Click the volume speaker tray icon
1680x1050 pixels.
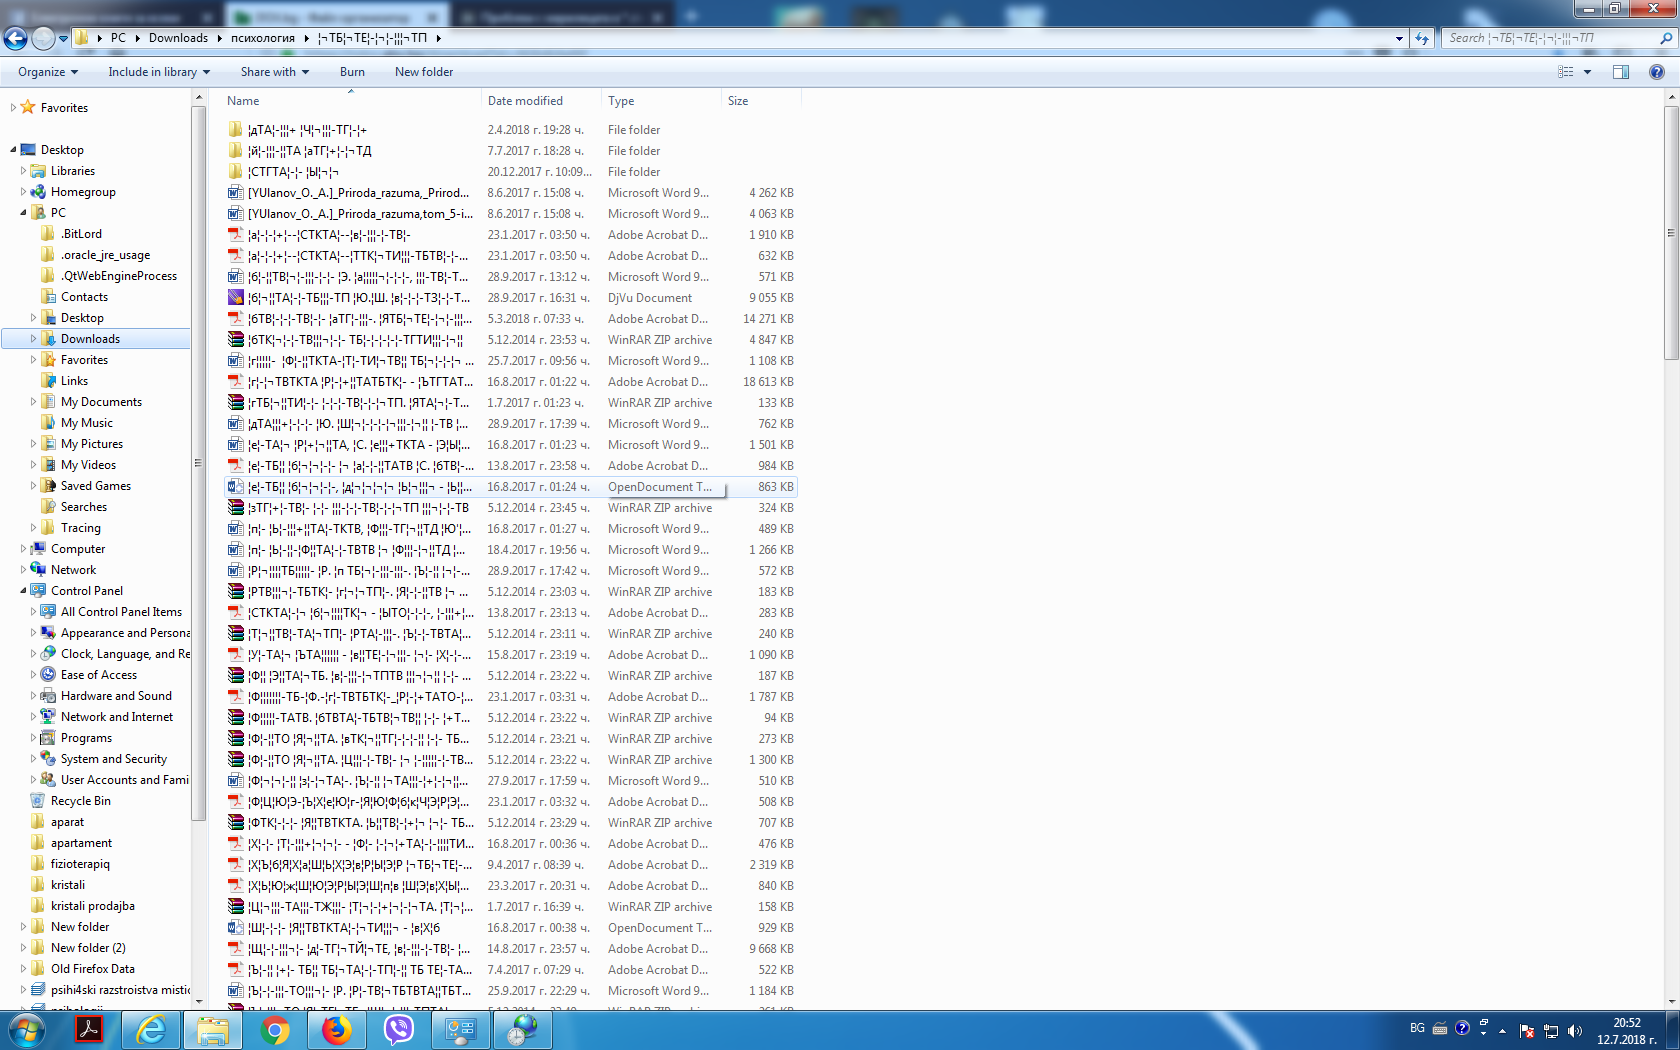tap(1575, 1030)
